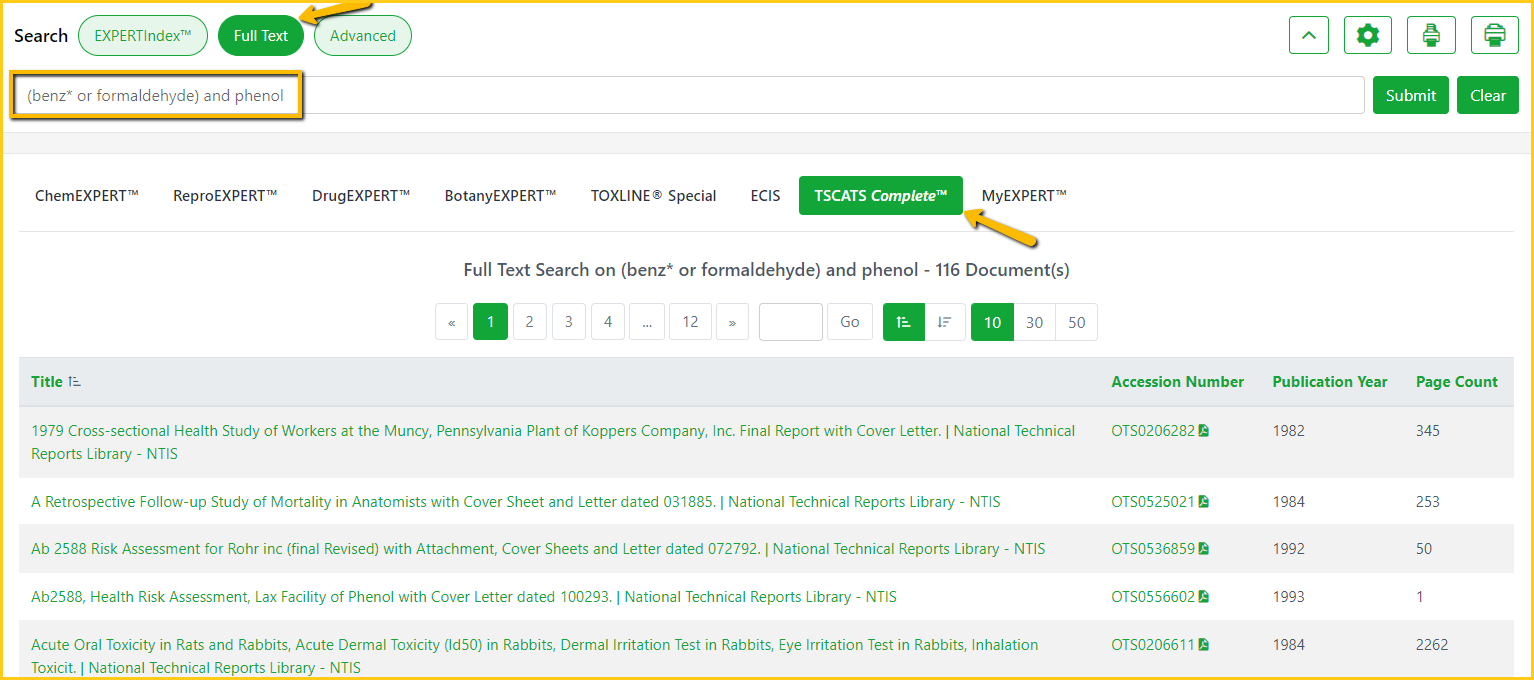Go to next page with » arrow

(x=732, y=322)
